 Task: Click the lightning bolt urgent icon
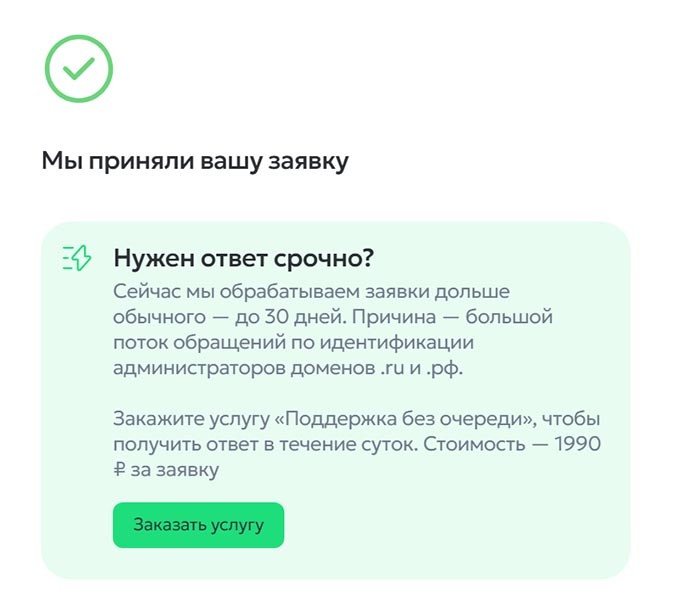tap(77, 258)
